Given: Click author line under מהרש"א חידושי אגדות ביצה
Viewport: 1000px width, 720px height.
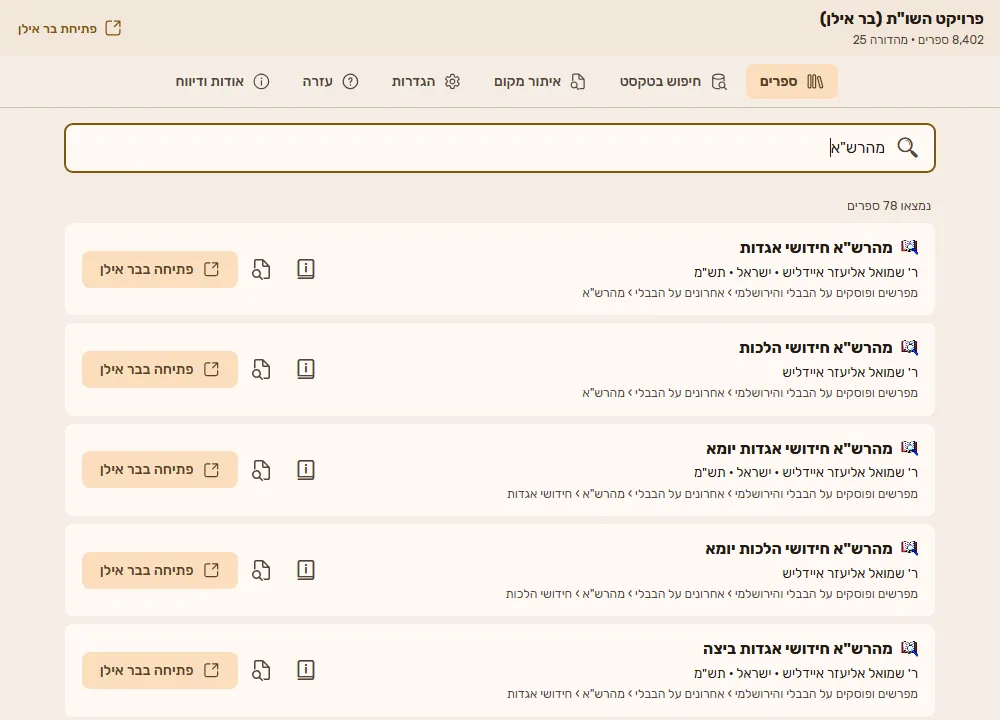Looking at the screenshot, I should coord(806,673).
